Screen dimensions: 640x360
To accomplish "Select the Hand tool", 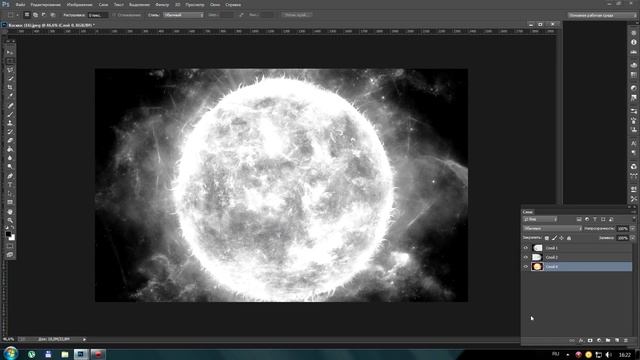I will tap(10, 212).
